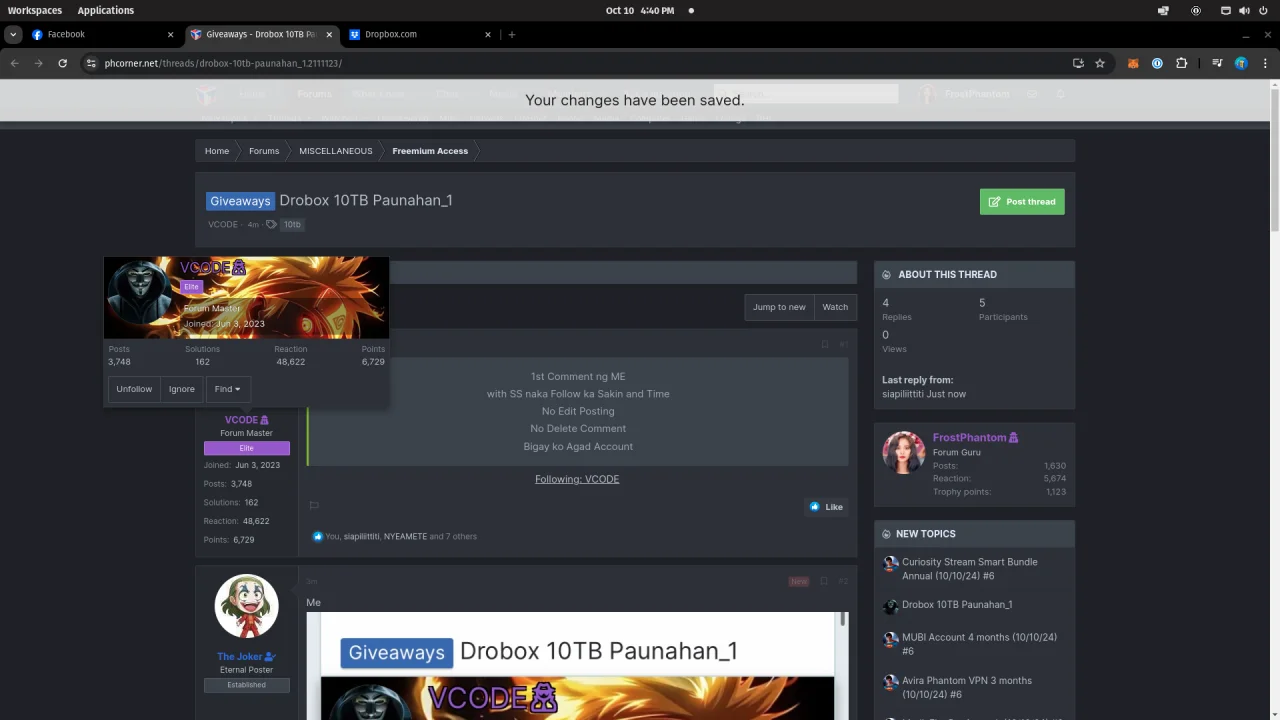The height and width of the screenshot is (720, 1280).
Task: Bookmark this page with the star icon
Action: pyautogui.click(x=1100, y=63)
